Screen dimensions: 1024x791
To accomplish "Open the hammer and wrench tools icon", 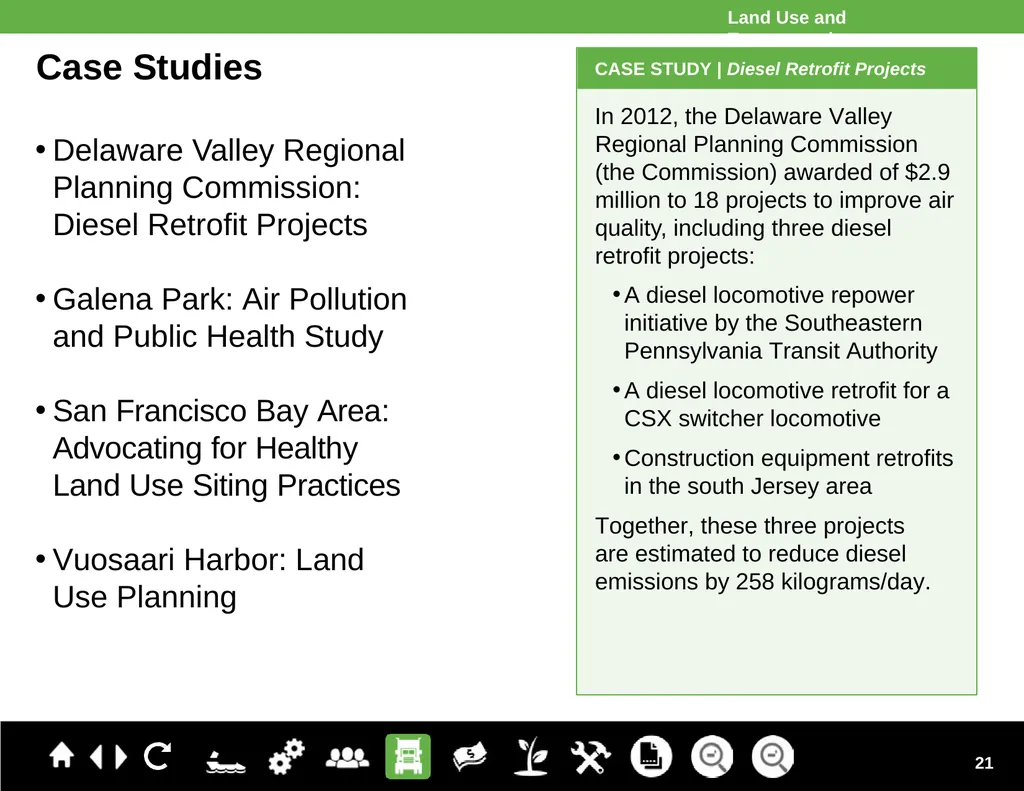I will [x=590, y=757].
